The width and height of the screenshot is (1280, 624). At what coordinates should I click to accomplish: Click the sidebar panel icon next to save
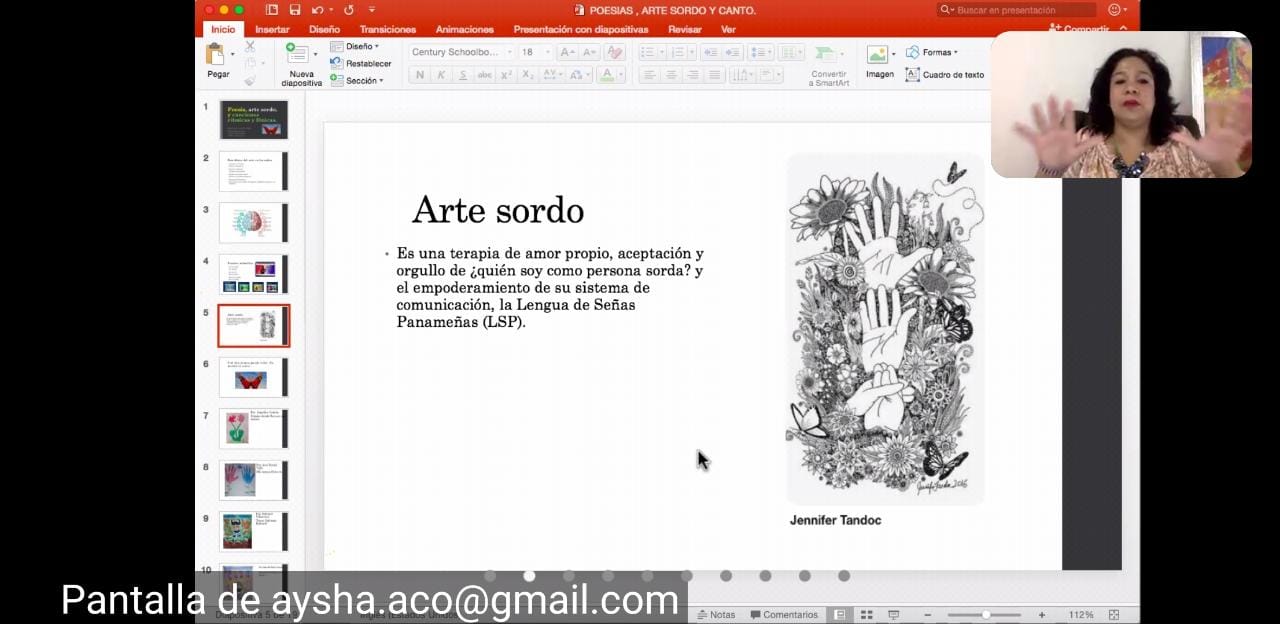(x=272, y=10)
